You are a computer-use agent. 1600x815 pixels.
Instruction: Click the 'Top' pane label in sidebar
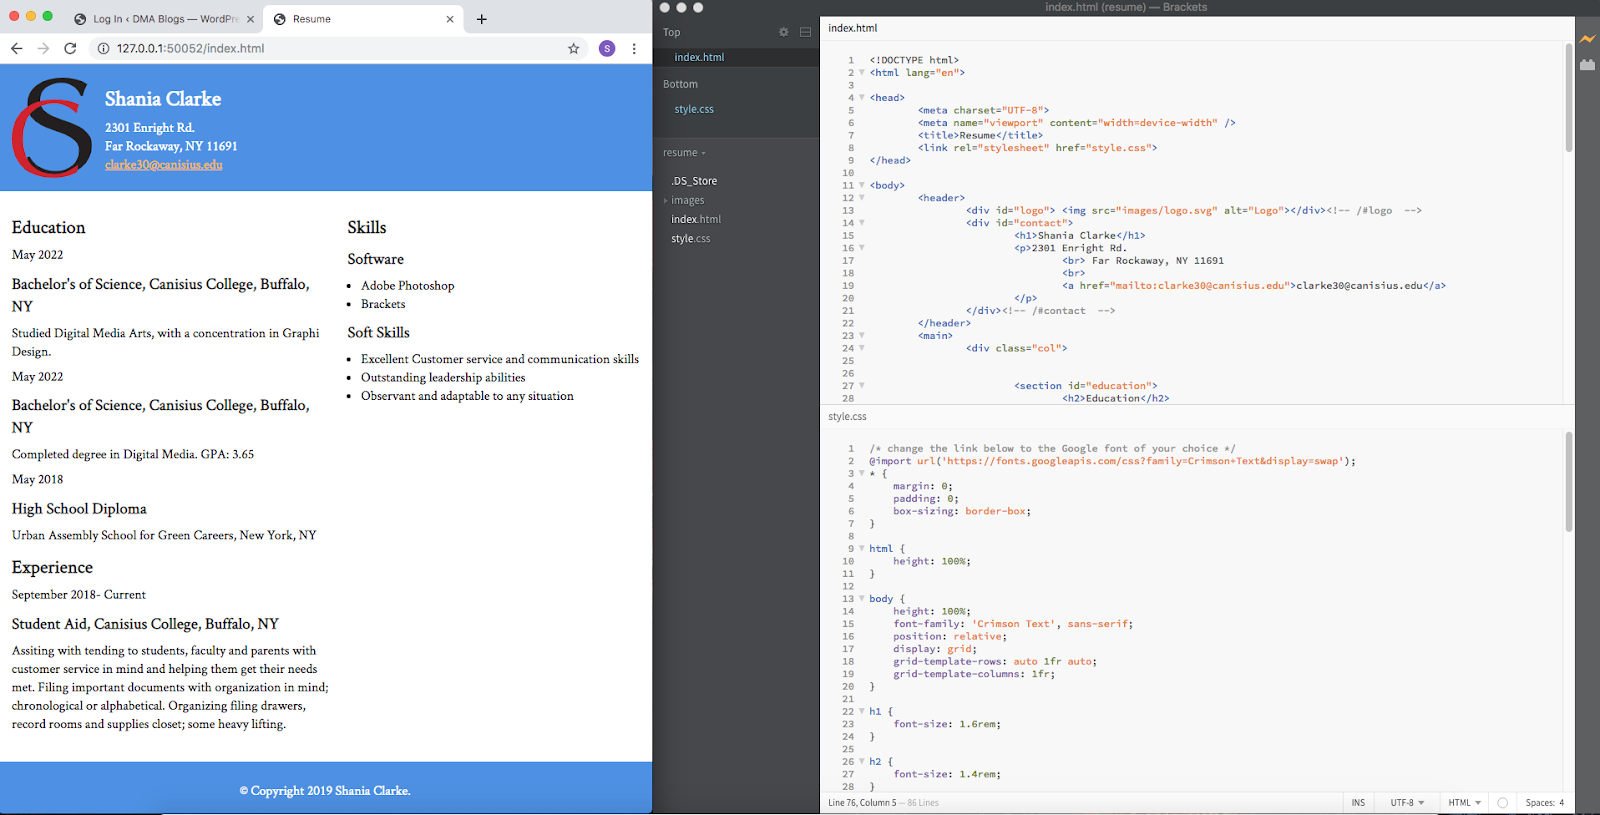[x=672, y=32]
